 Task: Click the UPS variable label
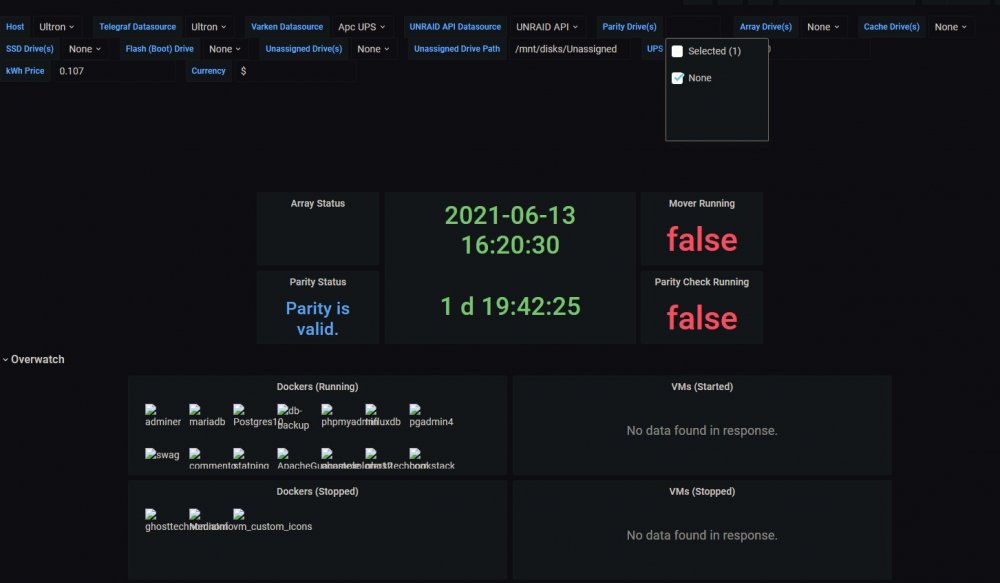coord(654,48)
